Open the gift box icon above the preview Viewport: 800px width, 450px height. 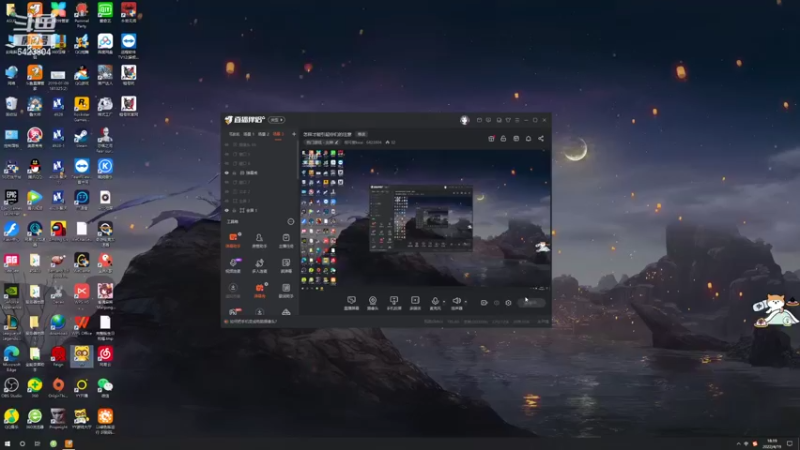coord(491,139)
